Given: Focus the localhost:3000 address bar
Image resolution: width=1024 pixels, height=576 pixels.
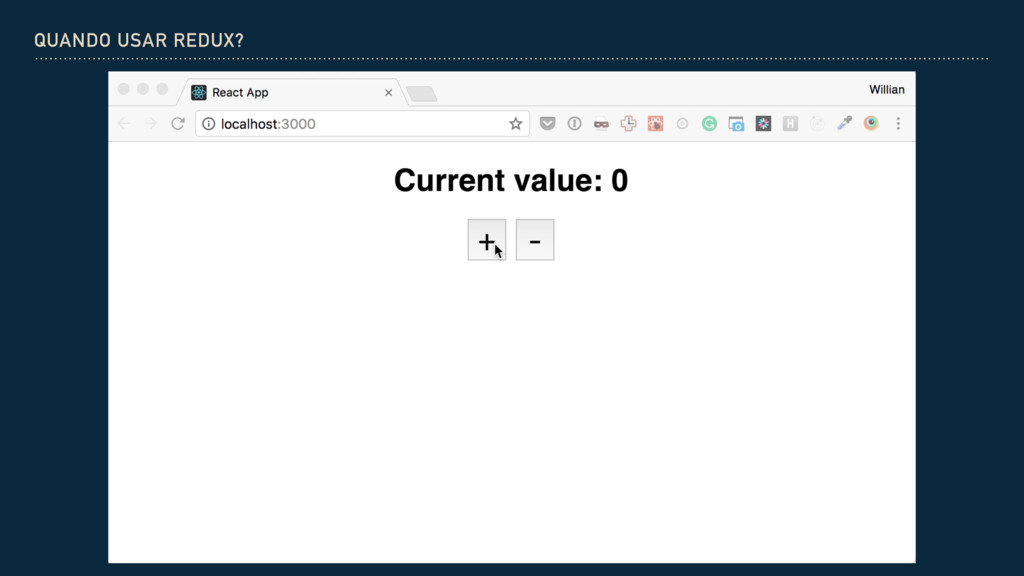Looking at the screenshot, I should click(x=362, y=123).
